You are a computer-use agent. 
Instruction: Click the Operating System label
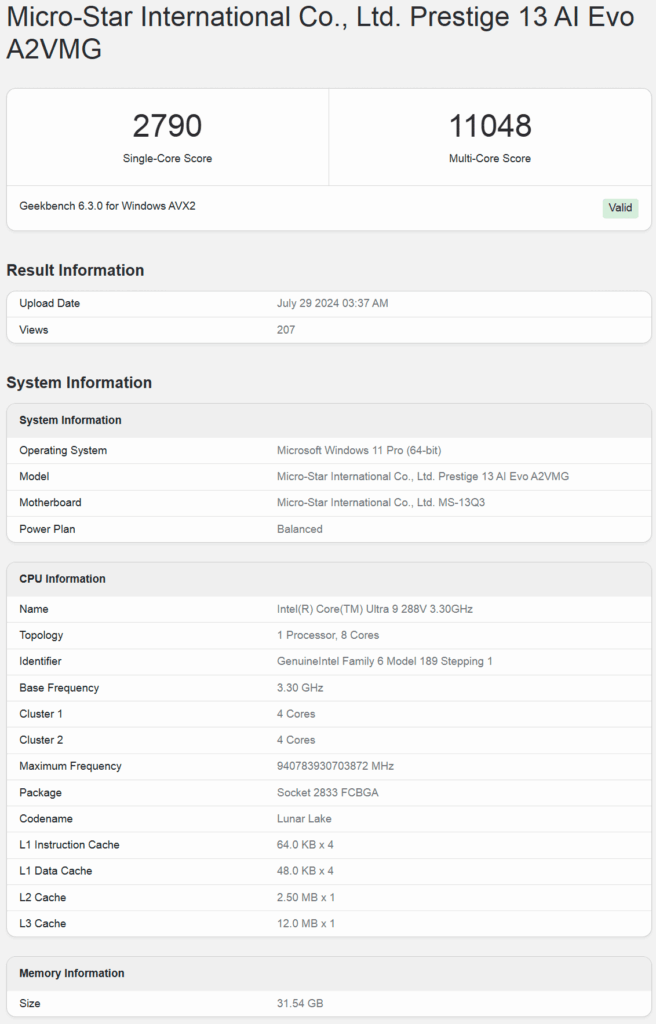[x=63, y=451]
